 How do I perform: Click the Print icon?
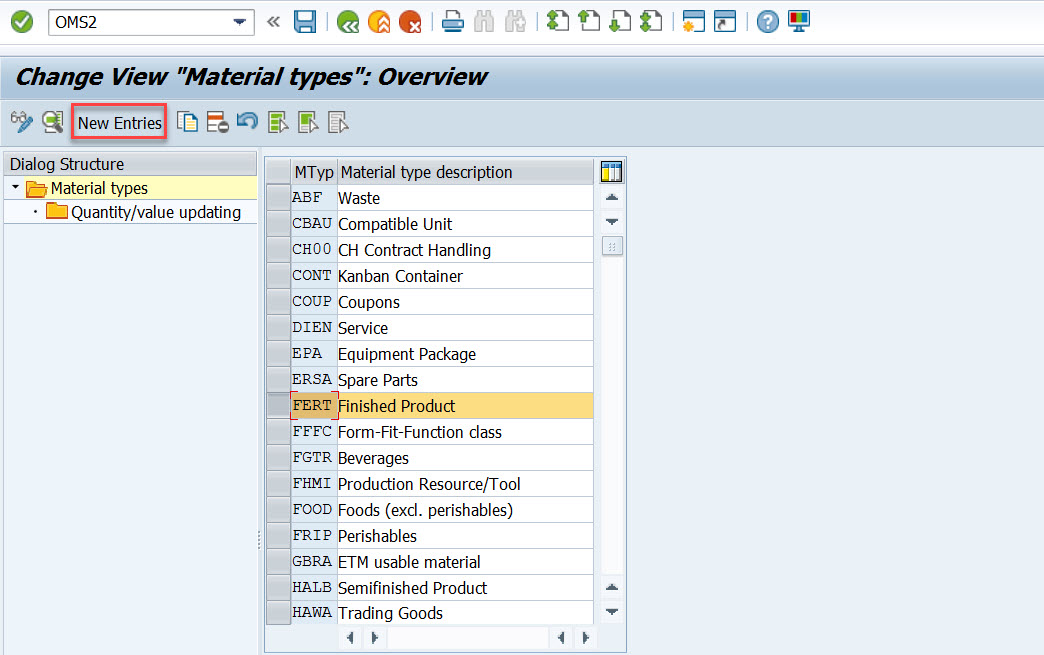[x=452, y=21]
